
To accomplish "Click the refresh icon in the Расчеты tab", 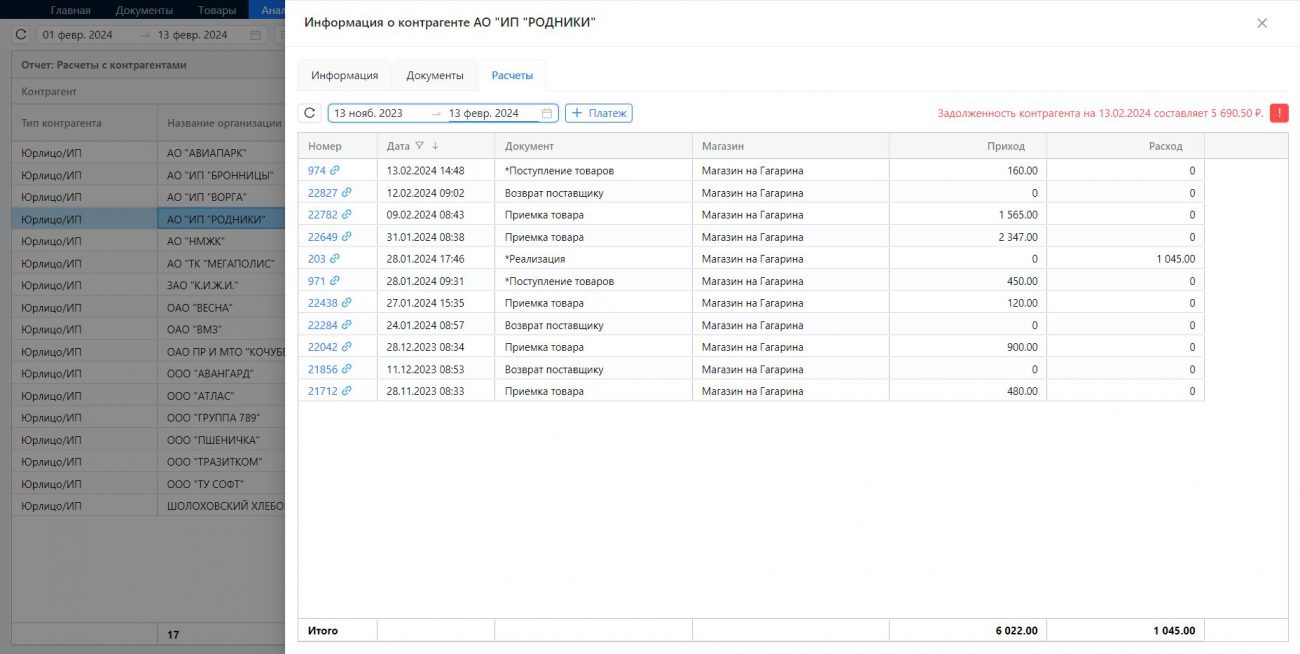I will coord(310,114).
